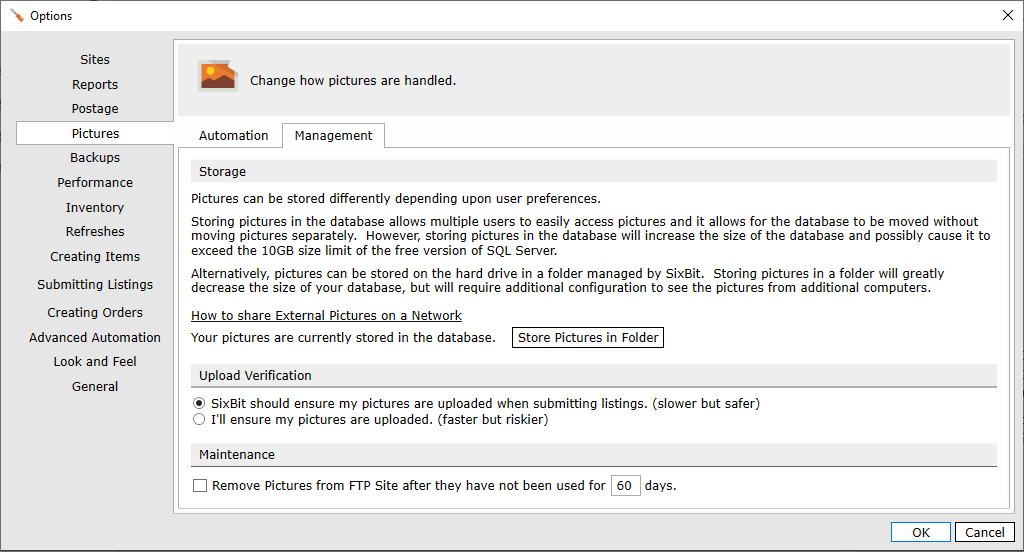The image size is (1024, 552).
Task: Switch to the Management tab
Action: click(x=333, y=136)
